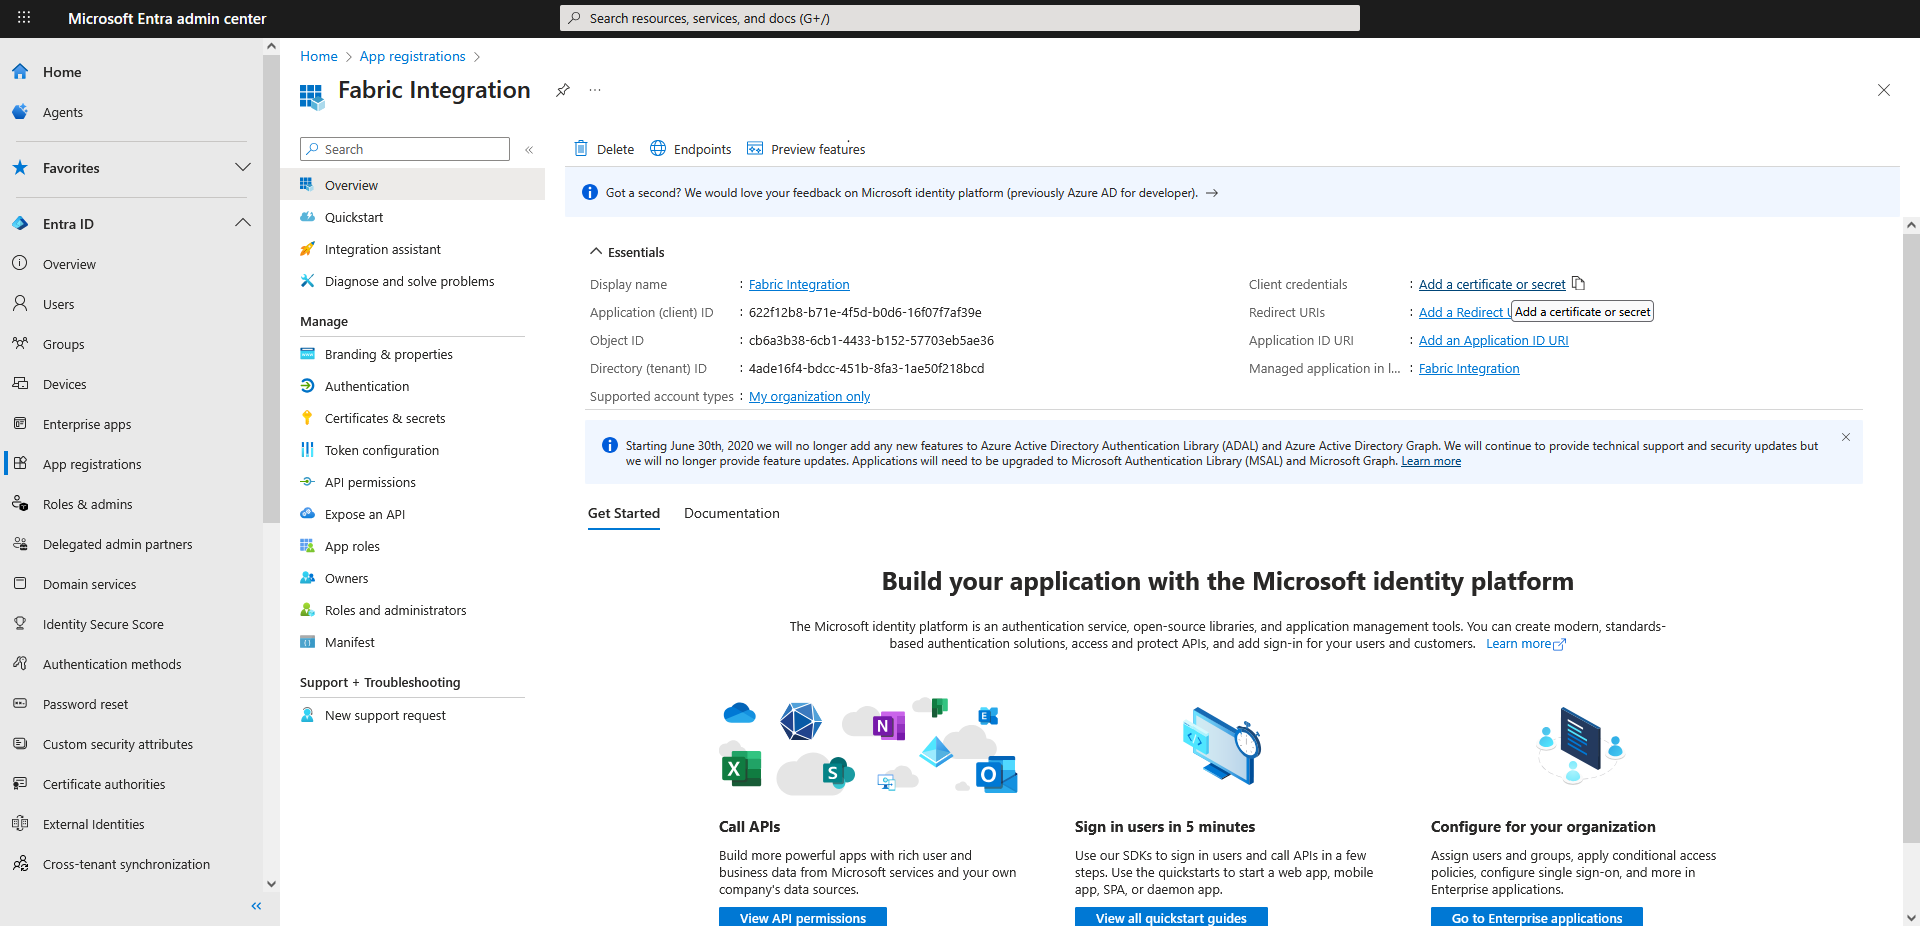The width and height of the screenshot is (1920, 926).
Task: Open the Add an Application ID URI link
Action: 1493,340
